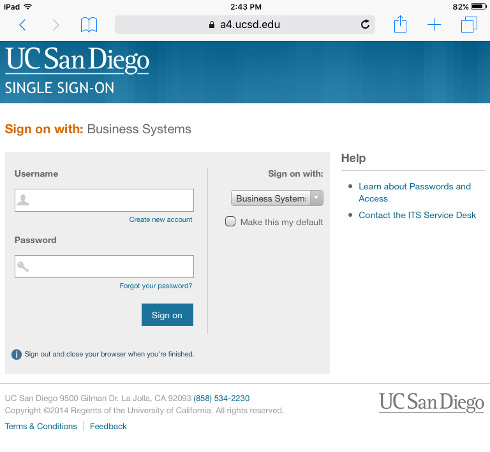Image resolution: width=490 pixels, height=452 pixels.
Task: Click the Password input field
Action: coord(104,266)
